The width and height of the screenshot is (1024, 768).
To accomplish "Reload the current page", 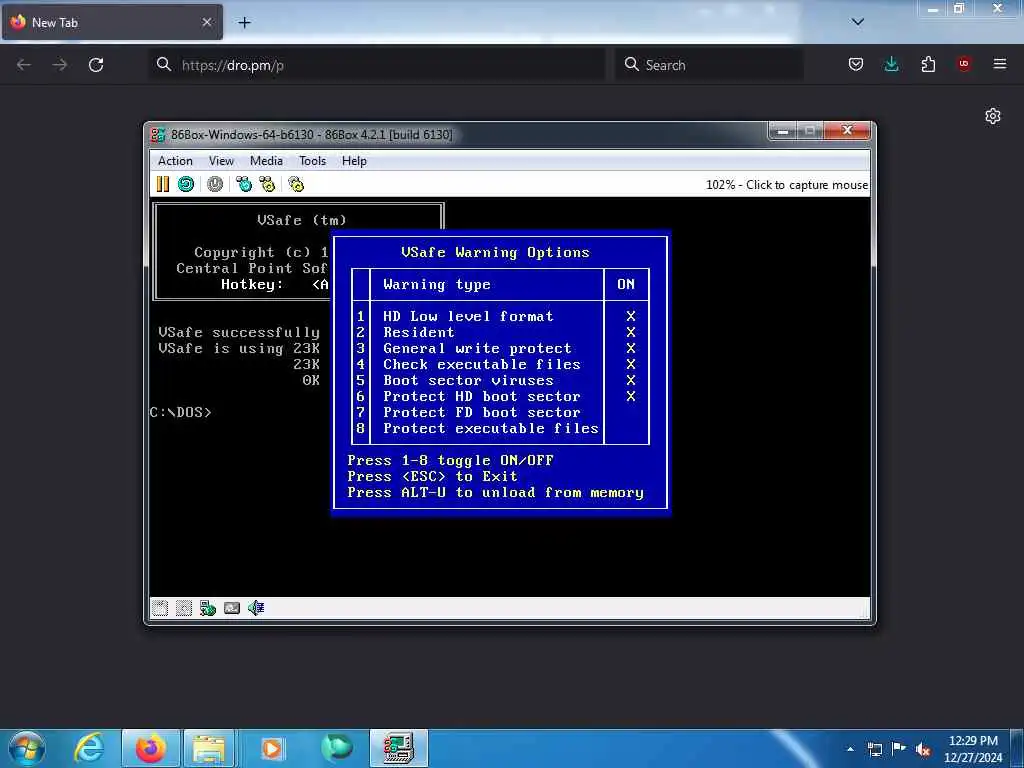I will [x=96, y=65].
